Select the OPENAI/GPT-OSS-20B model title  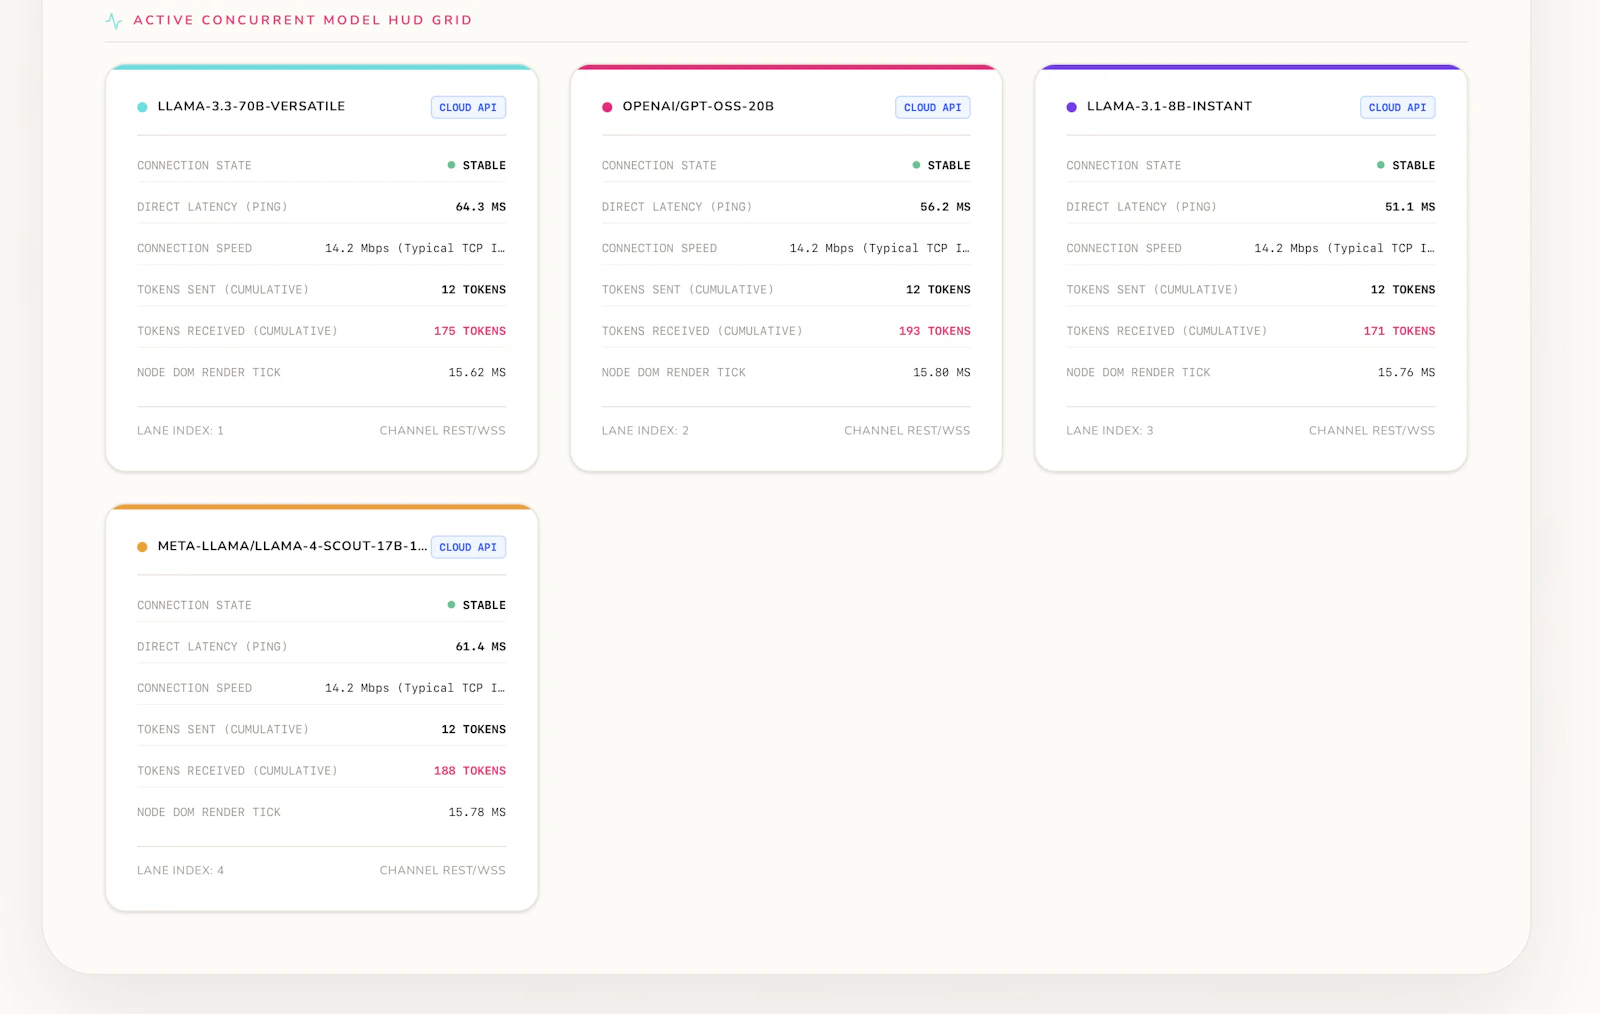(x=698, y=106)
